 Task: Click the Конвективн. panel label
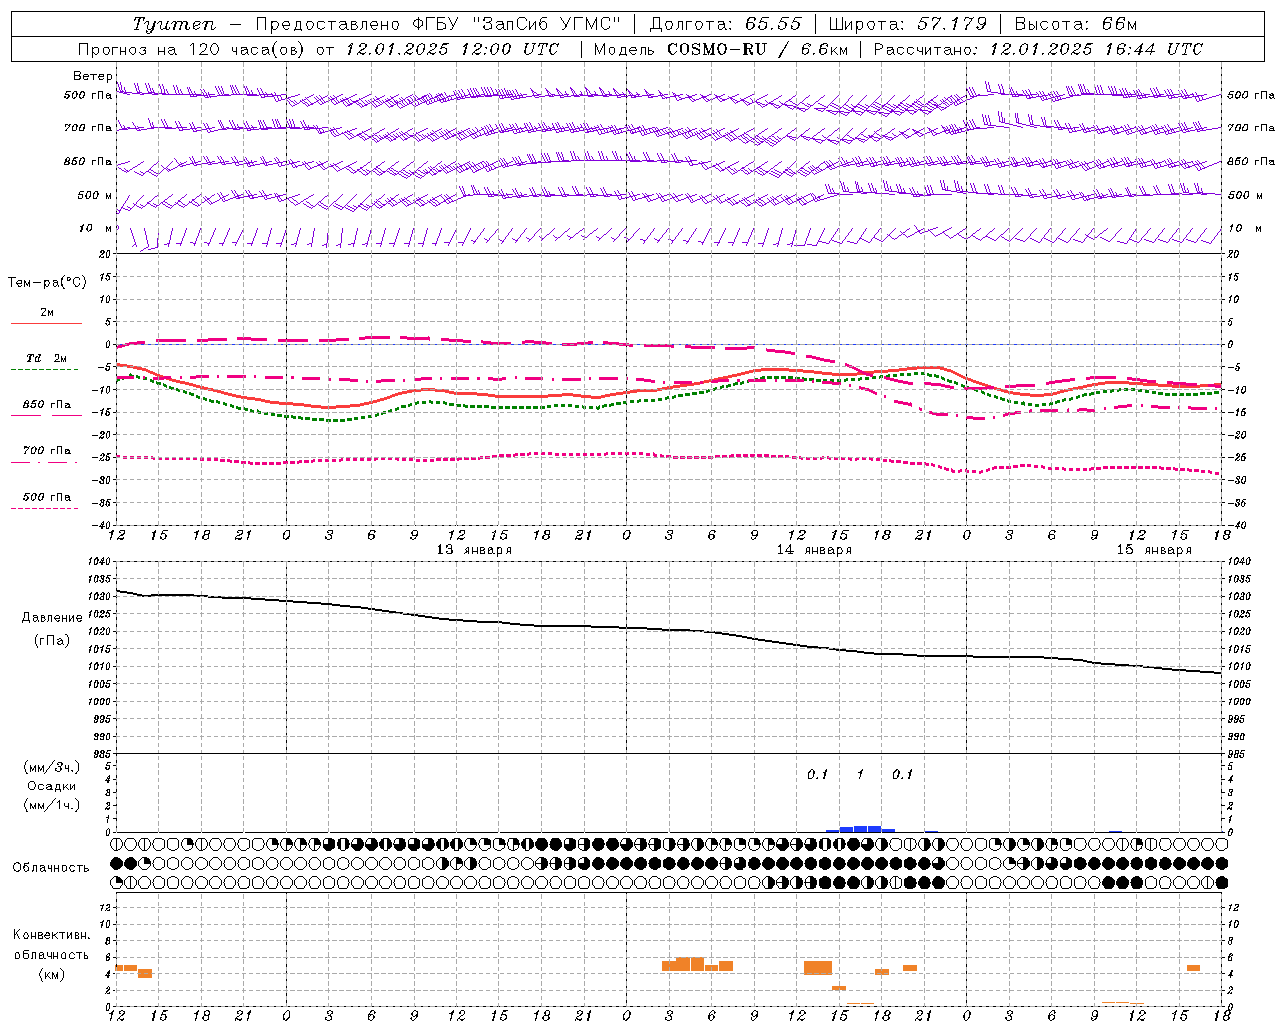click(52, 935)
